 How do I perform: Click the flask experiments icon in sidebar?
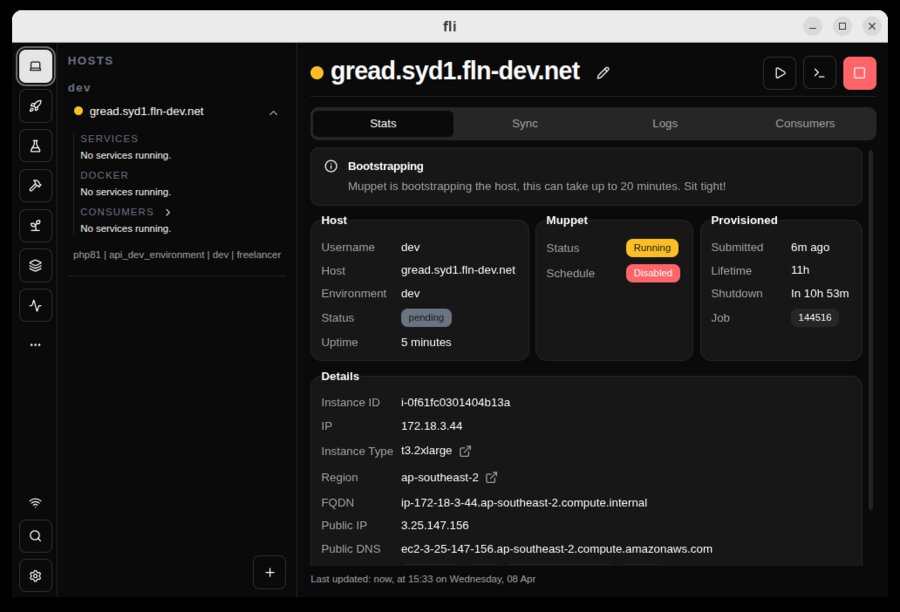click(x=35, y=146)
